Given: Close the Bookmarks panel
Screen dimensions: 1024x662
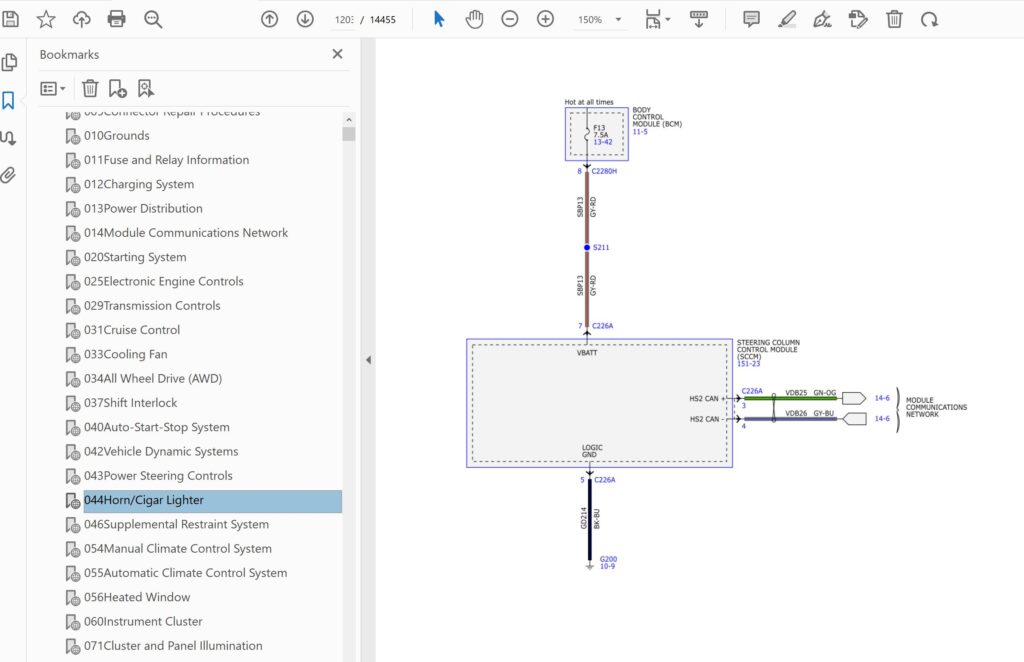Looking at the screenshot, I should [337, 54].
